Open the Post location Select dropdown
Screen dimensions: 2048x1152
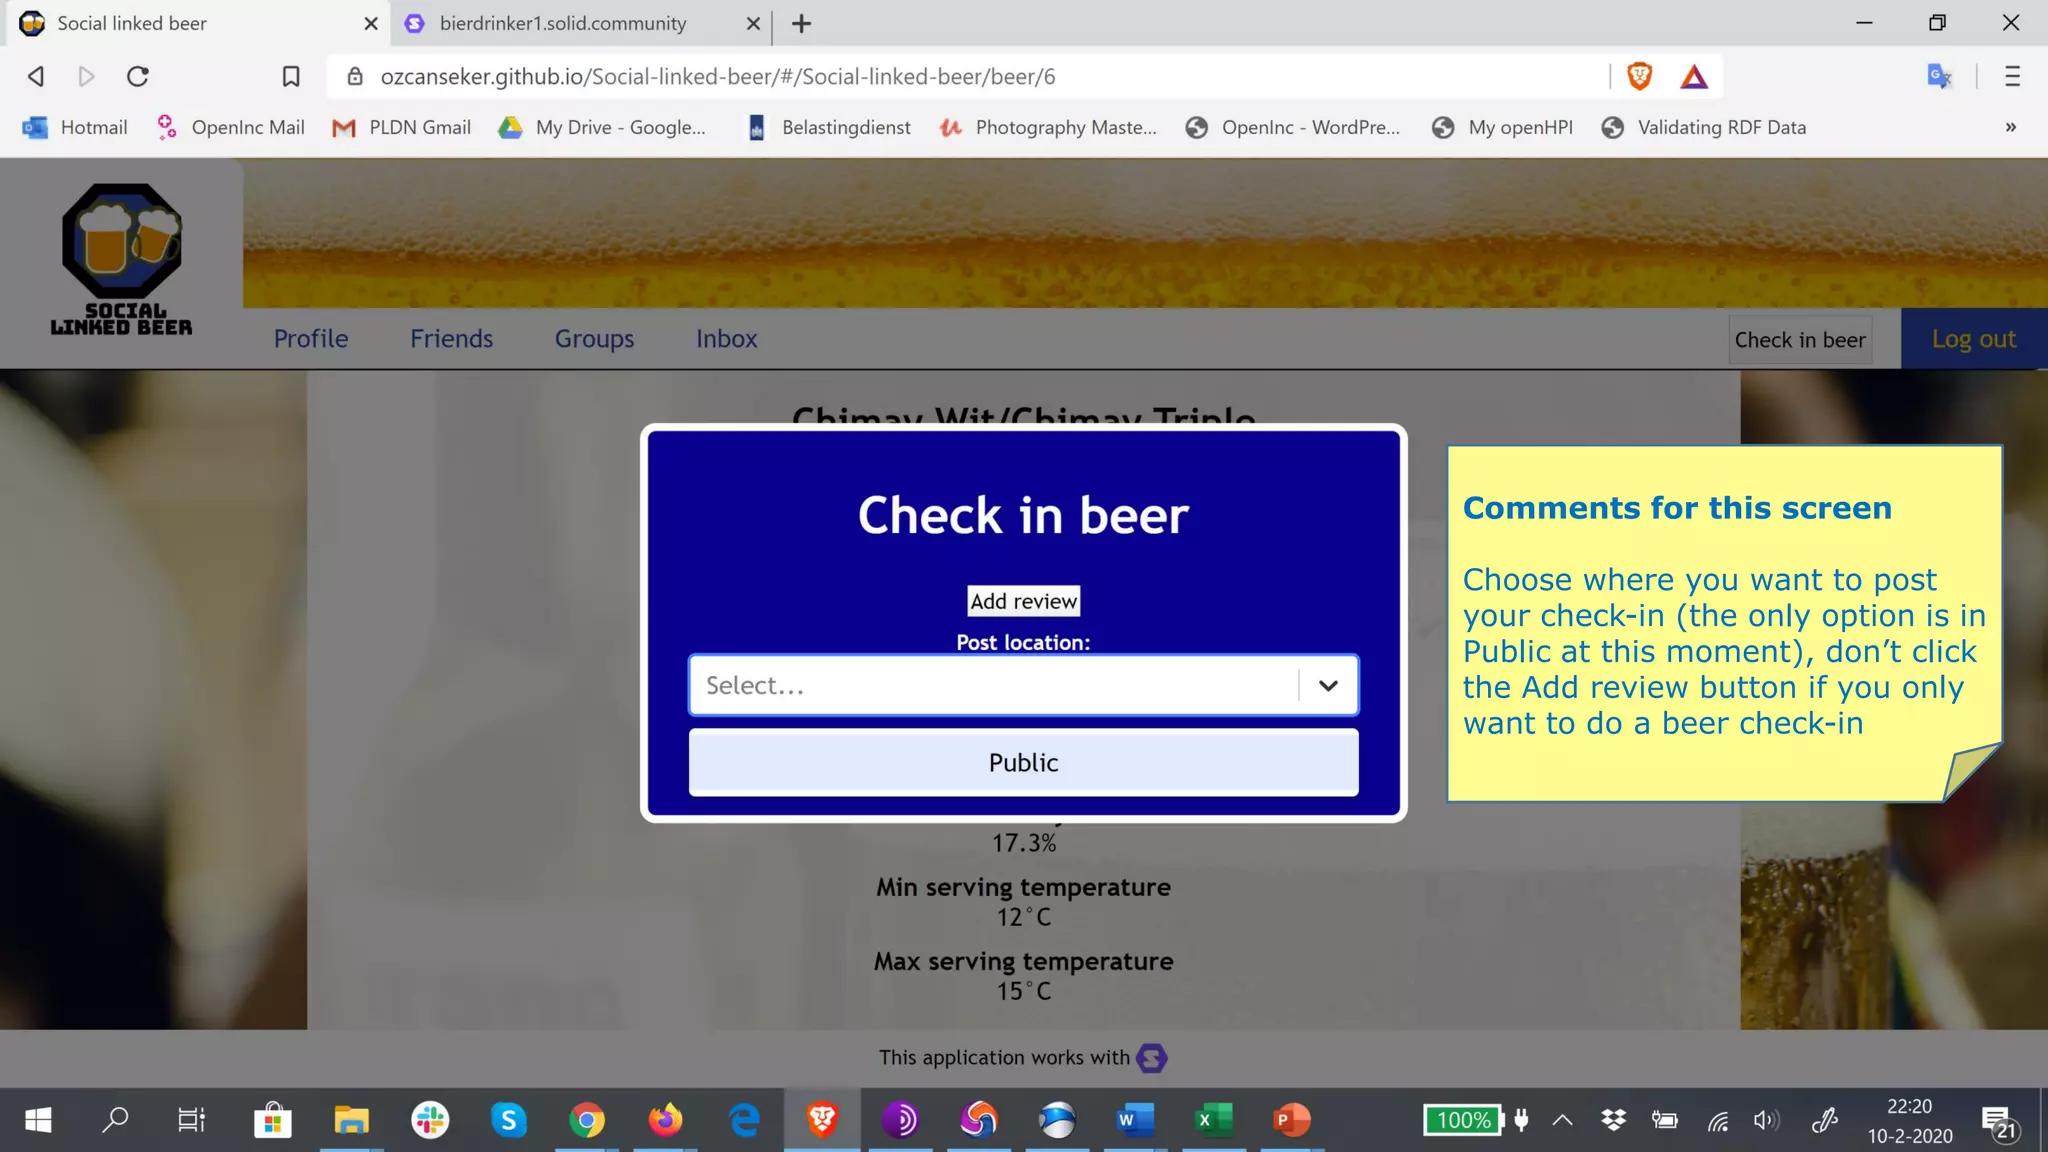(1023, 685)
